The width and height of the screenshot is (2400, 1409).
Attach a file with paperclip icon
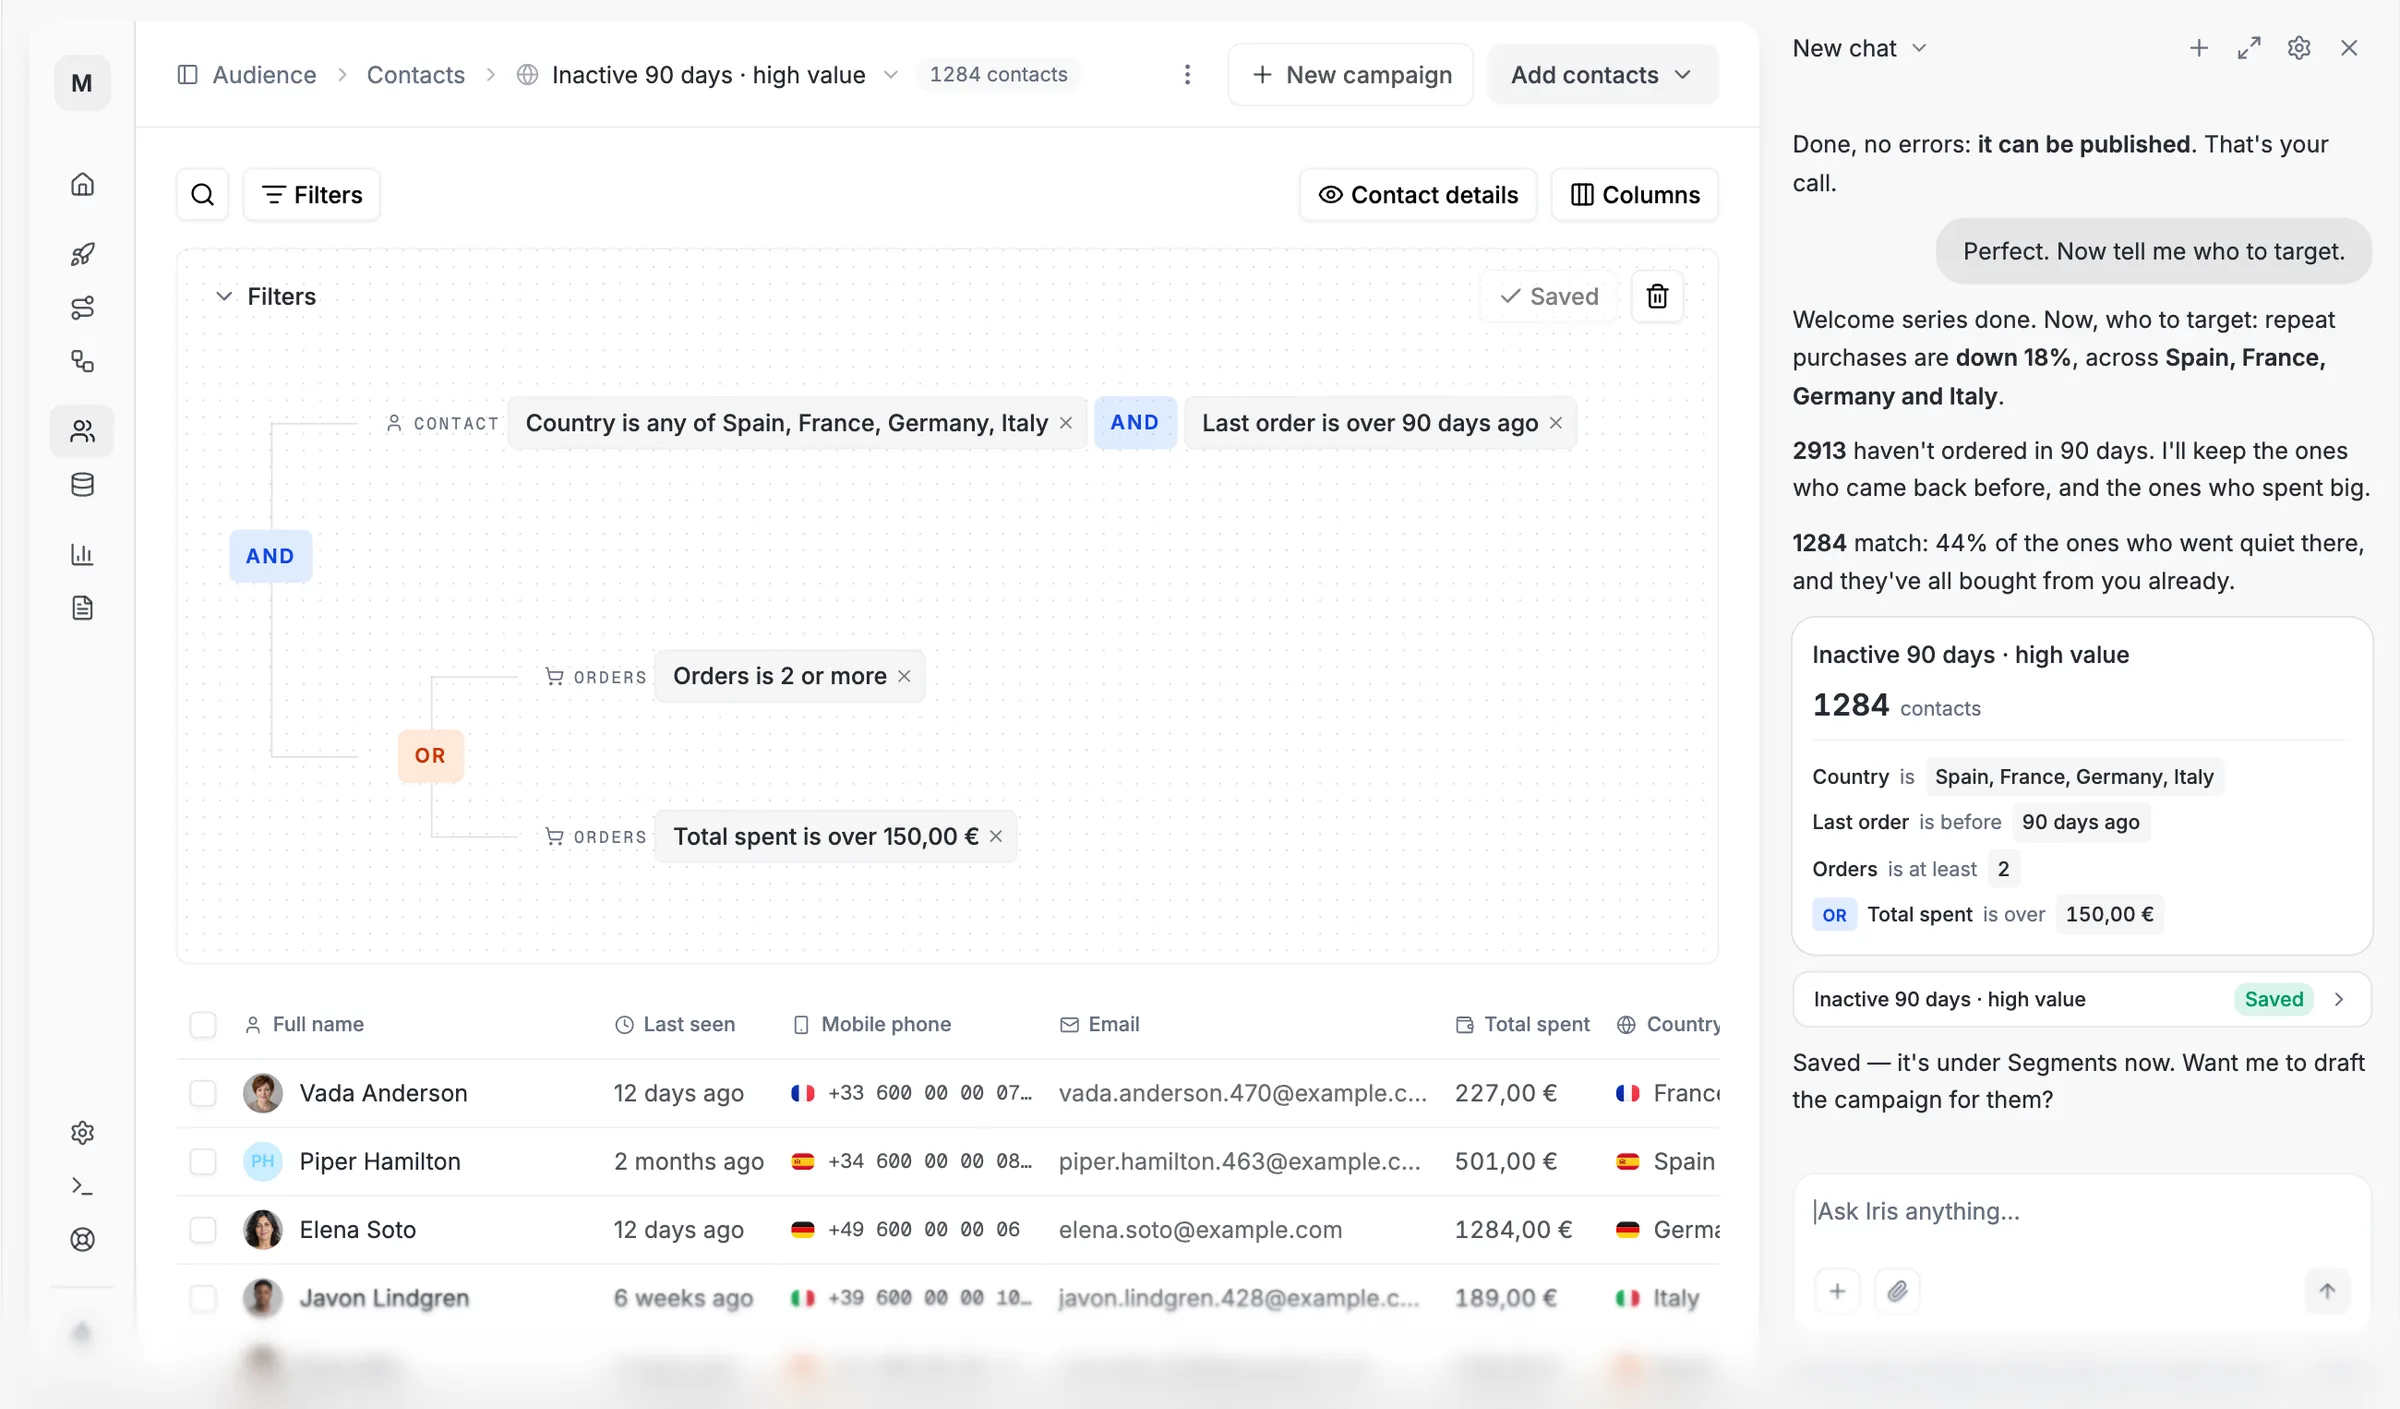pyautogui.click(x=1897, y=1291)
